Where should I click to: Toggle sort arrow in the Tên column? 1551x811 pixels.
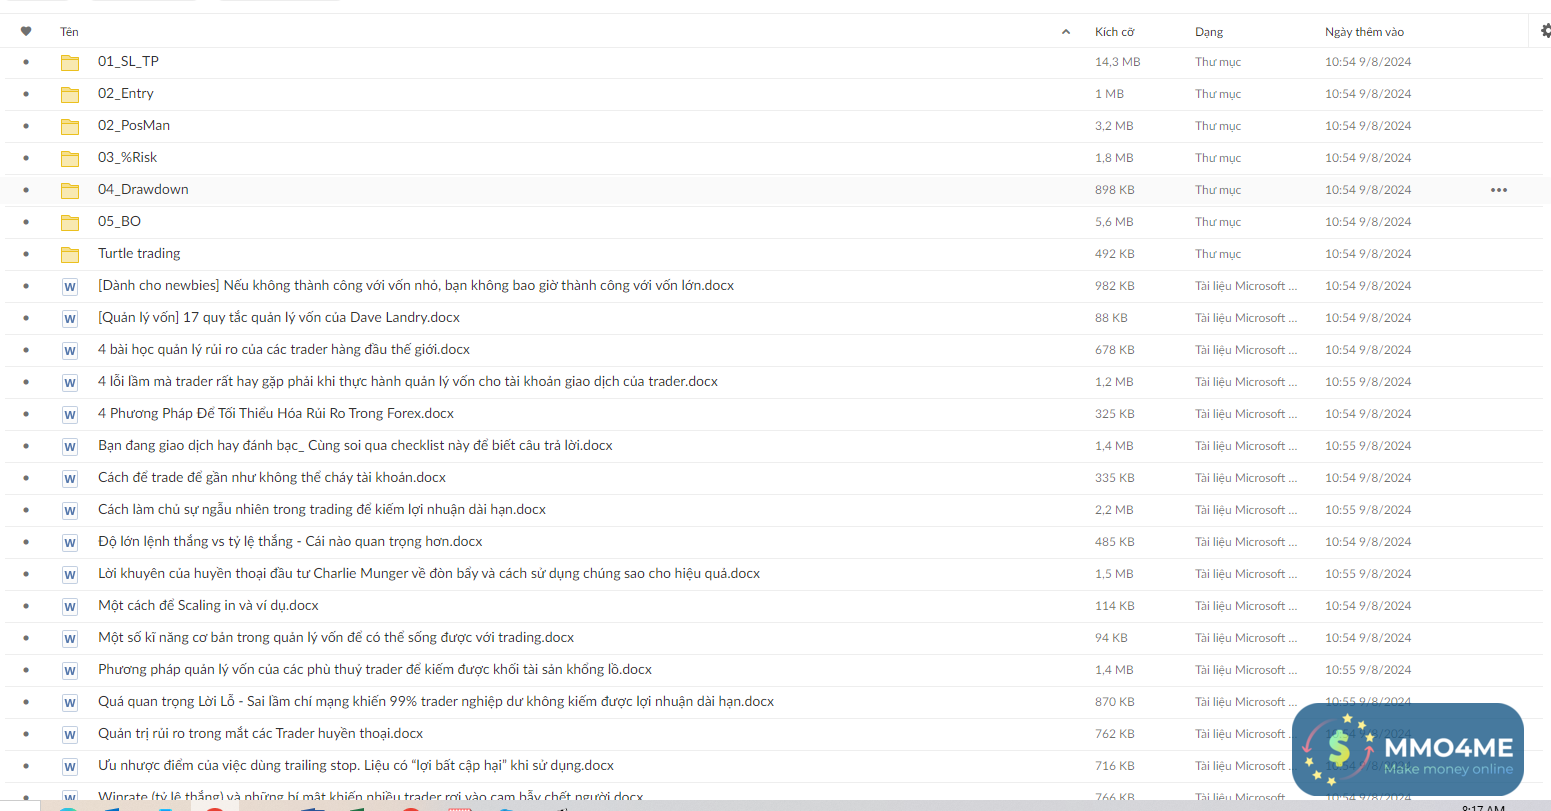pyautogui.click(x=1065, y=32)
